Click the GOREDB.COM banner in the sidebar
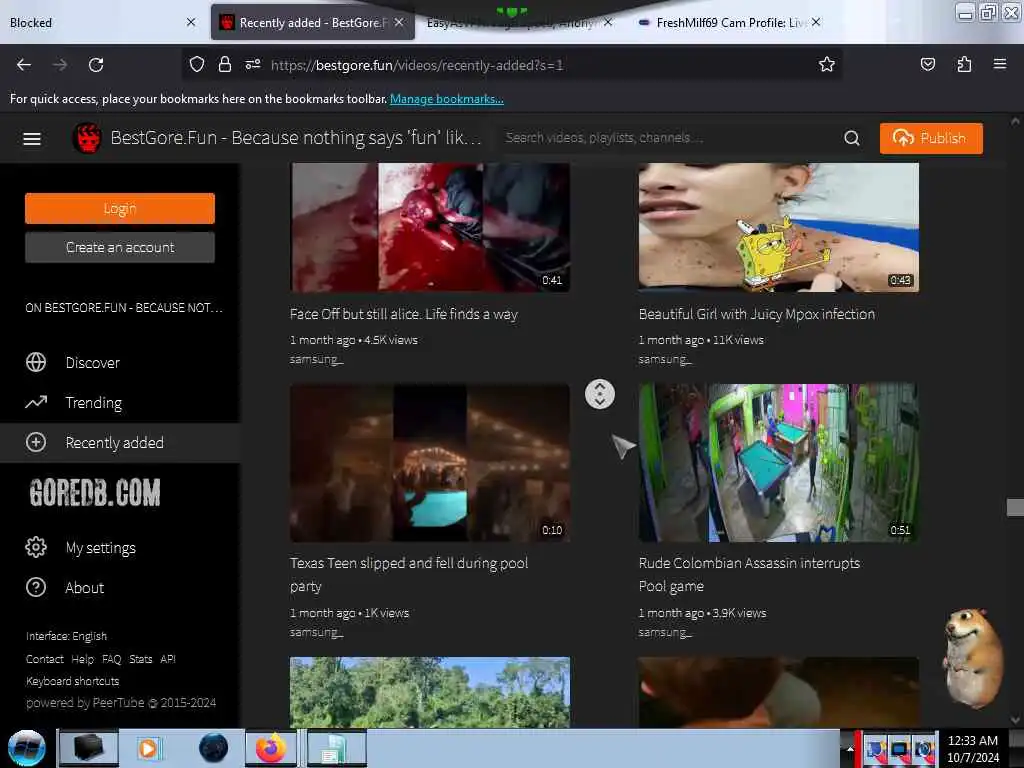The image size is (1024, 768). [95, 492]
